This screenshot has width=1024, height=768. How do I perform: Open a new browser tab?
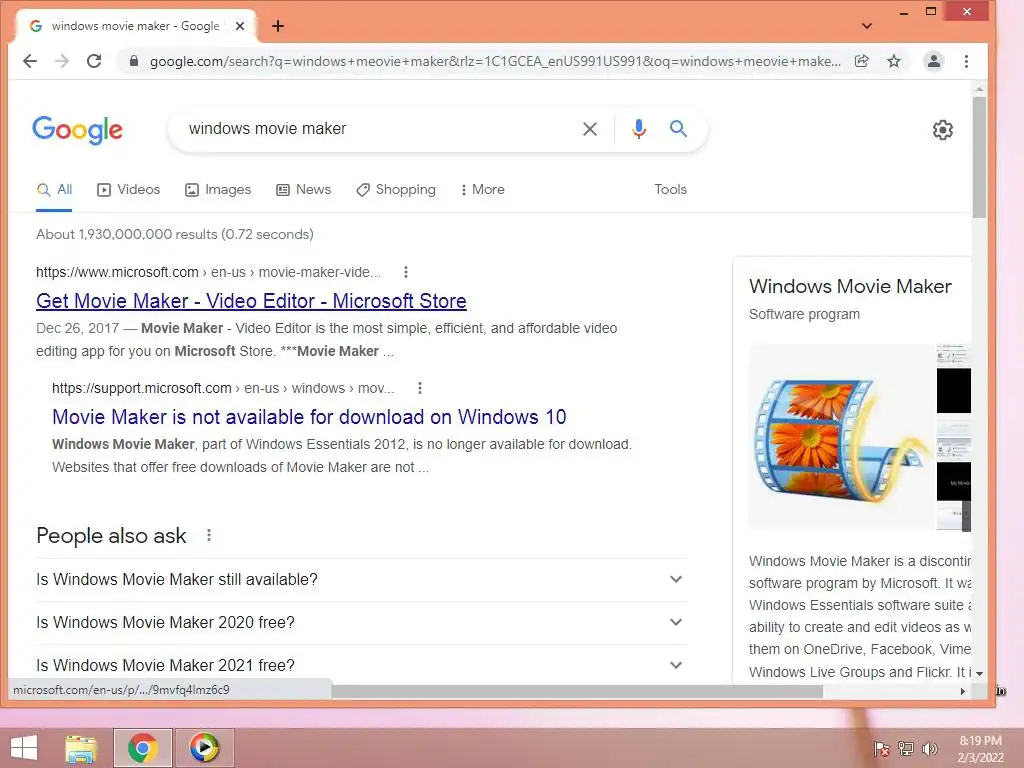[x=278, y=26]
